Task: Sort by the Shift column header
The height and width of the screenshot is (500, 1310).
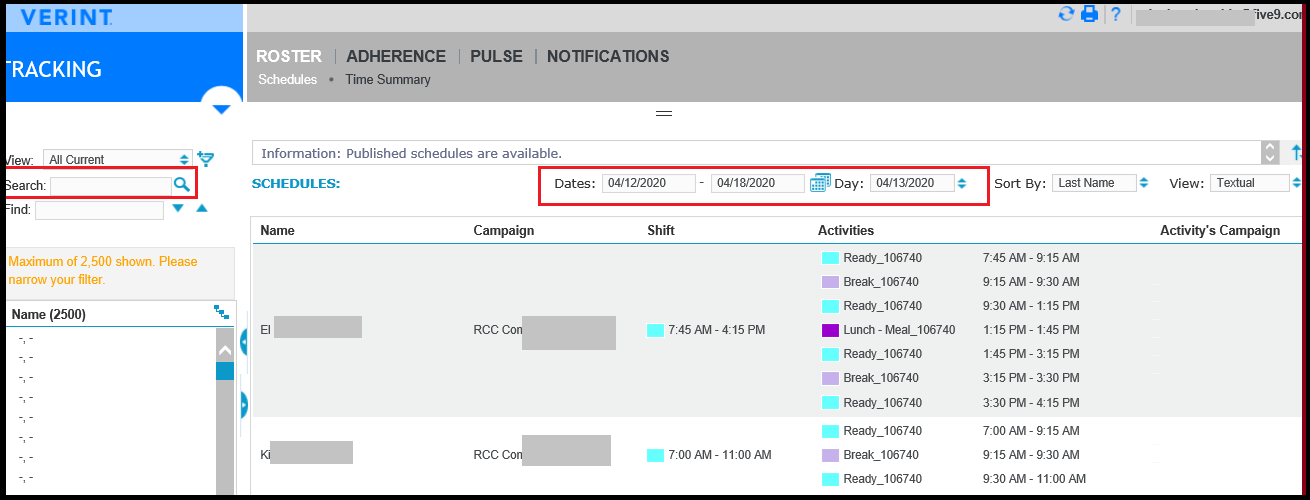Action: (661, 231)
